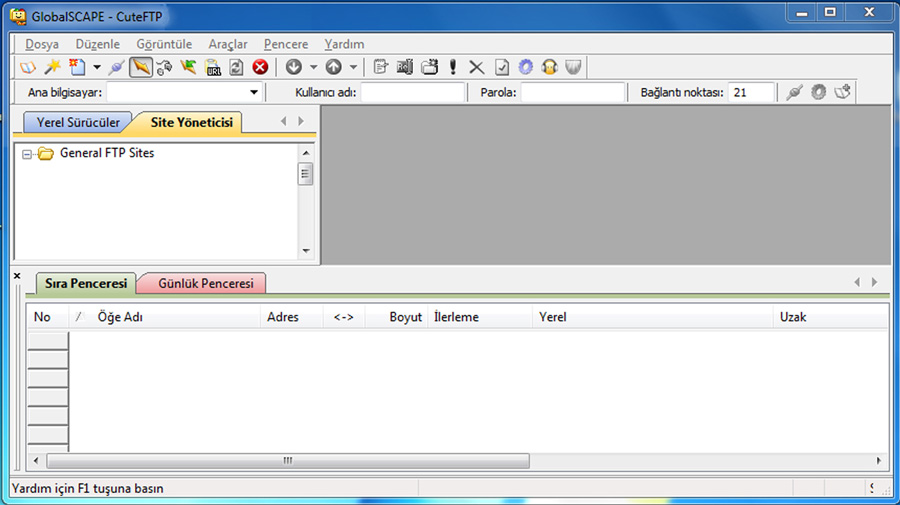The width and height of the screenshot is (900, 505).
Task: Click queue horizontal scrollbar left arrow
Action: pyautogui.click(x=36, y=460)
